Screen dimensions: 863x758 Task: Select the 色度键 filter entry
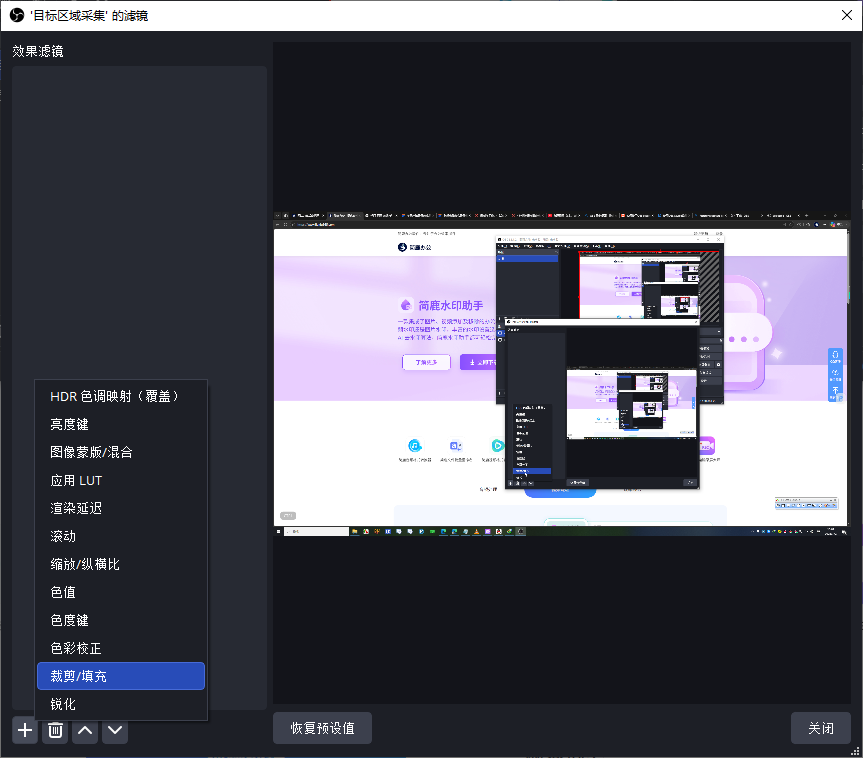(121, 620)
